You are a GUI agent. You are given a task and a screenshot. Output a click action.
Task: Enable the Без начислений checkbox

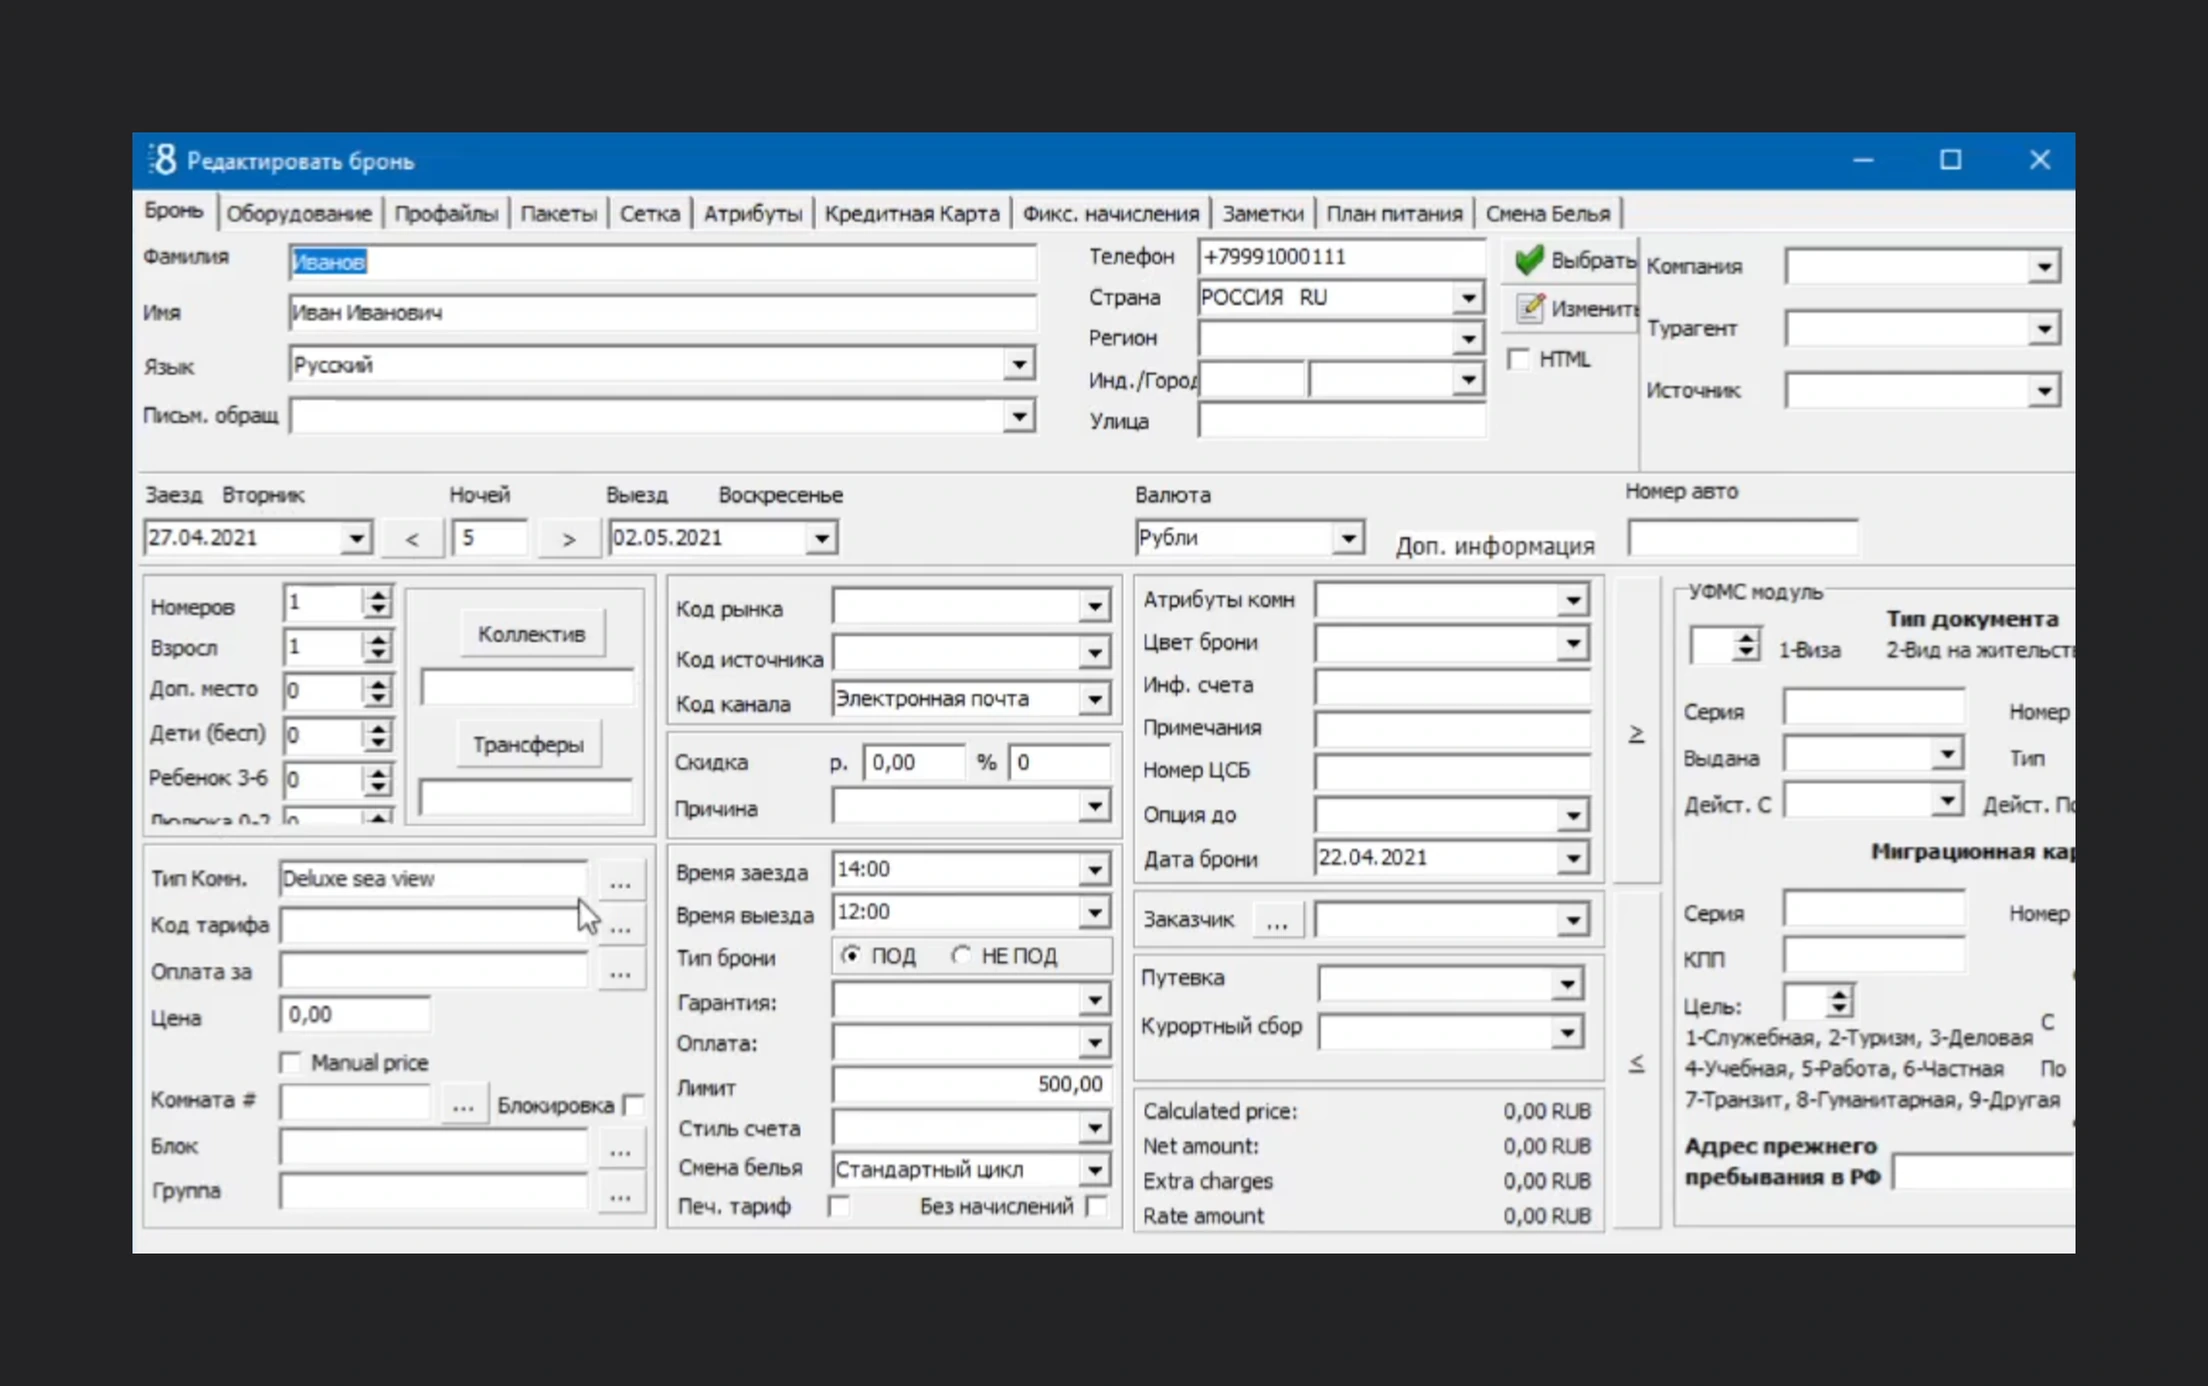tap(1096, 1207)
